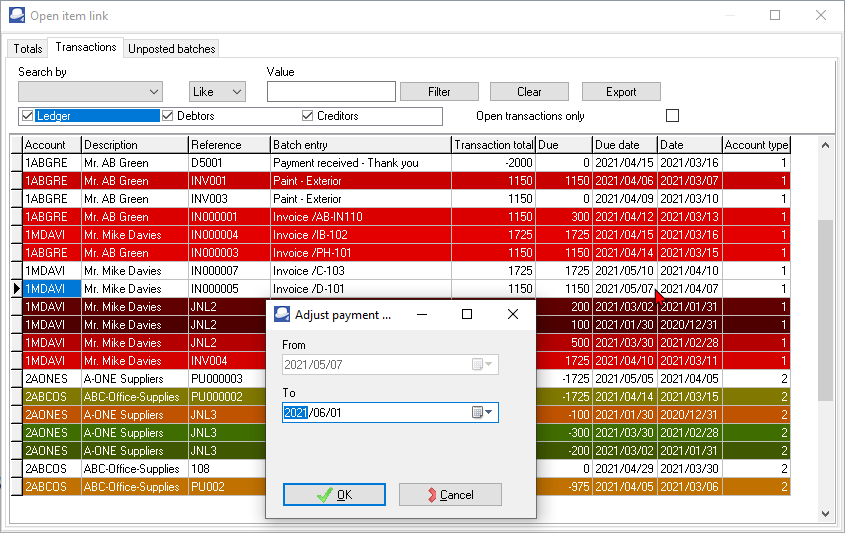Image resolution: width=845 pixels, height=533 pixels.
Task: Click the Batch entry column header
Action: [x=361, y=145]
